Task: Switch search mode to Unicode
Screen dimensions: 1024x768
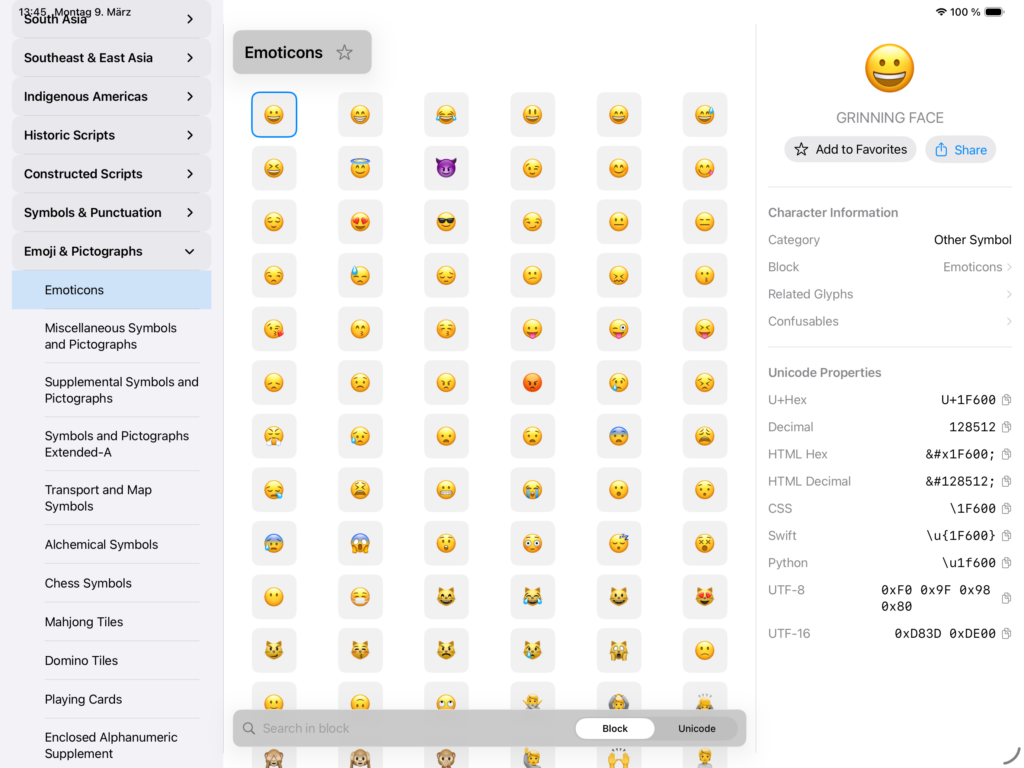Action: coord(696,728)
